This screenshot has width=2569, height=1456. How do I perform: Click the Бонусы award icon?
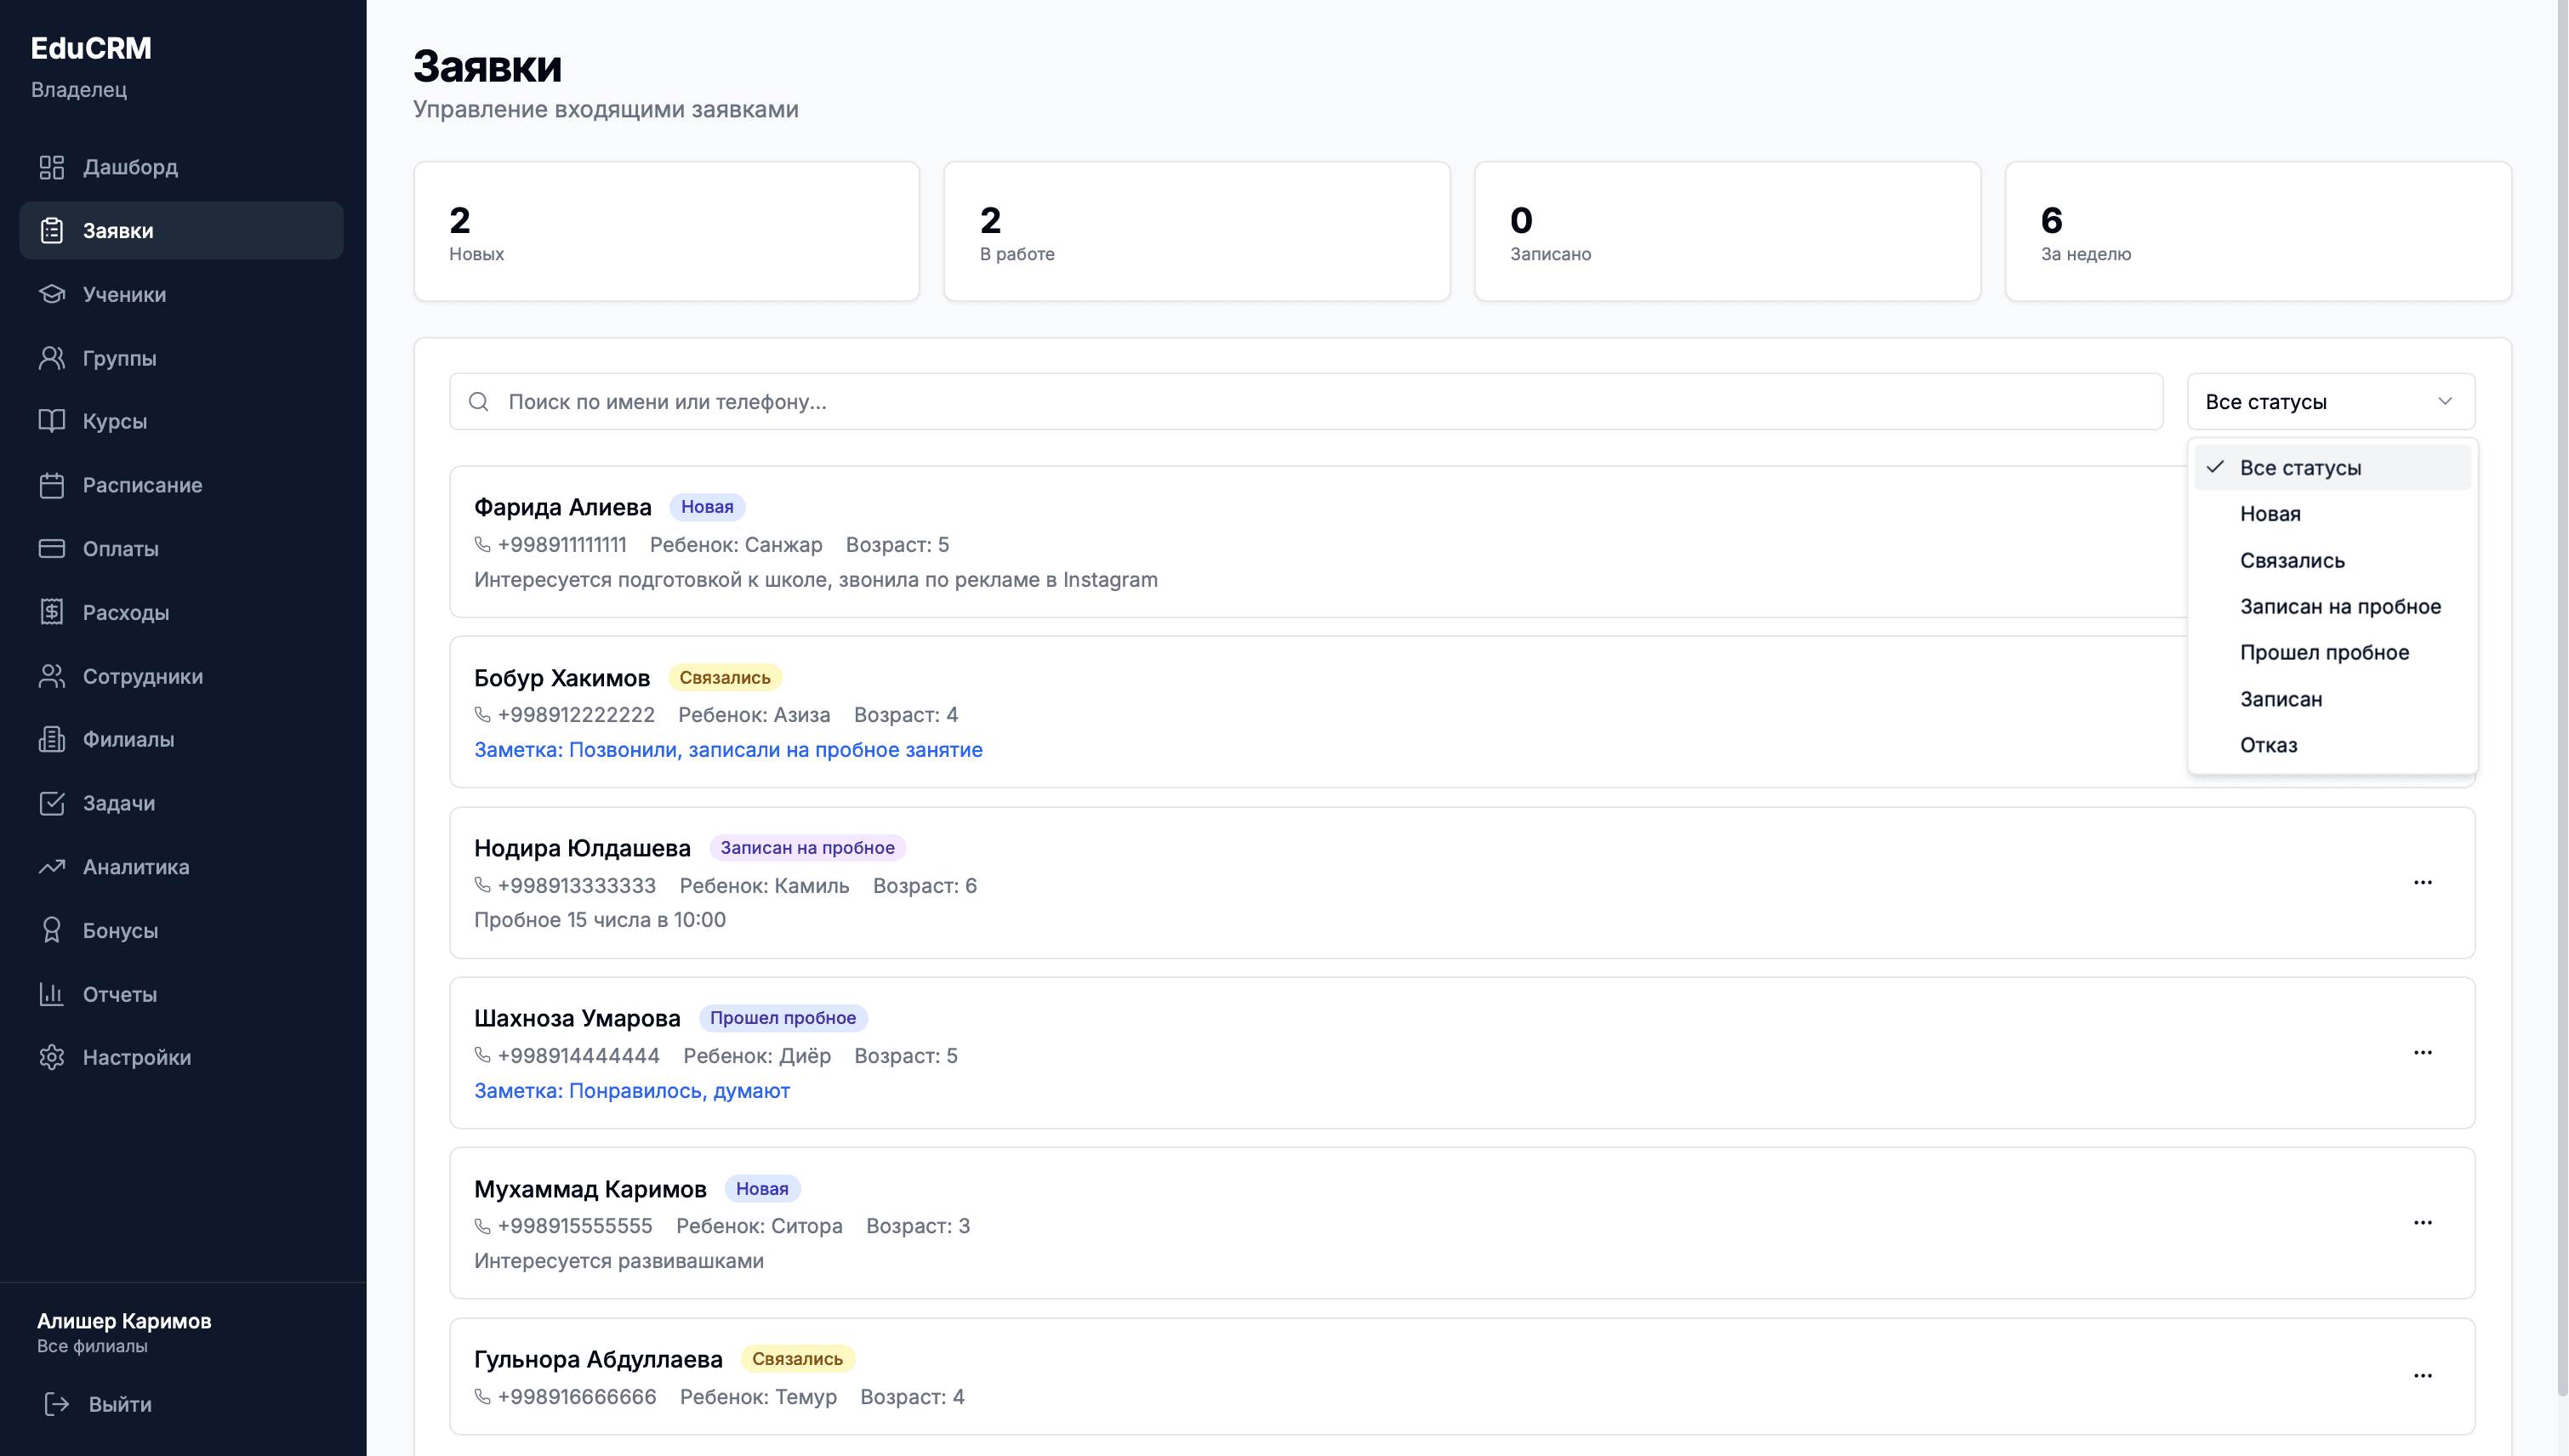pos(52,930)
